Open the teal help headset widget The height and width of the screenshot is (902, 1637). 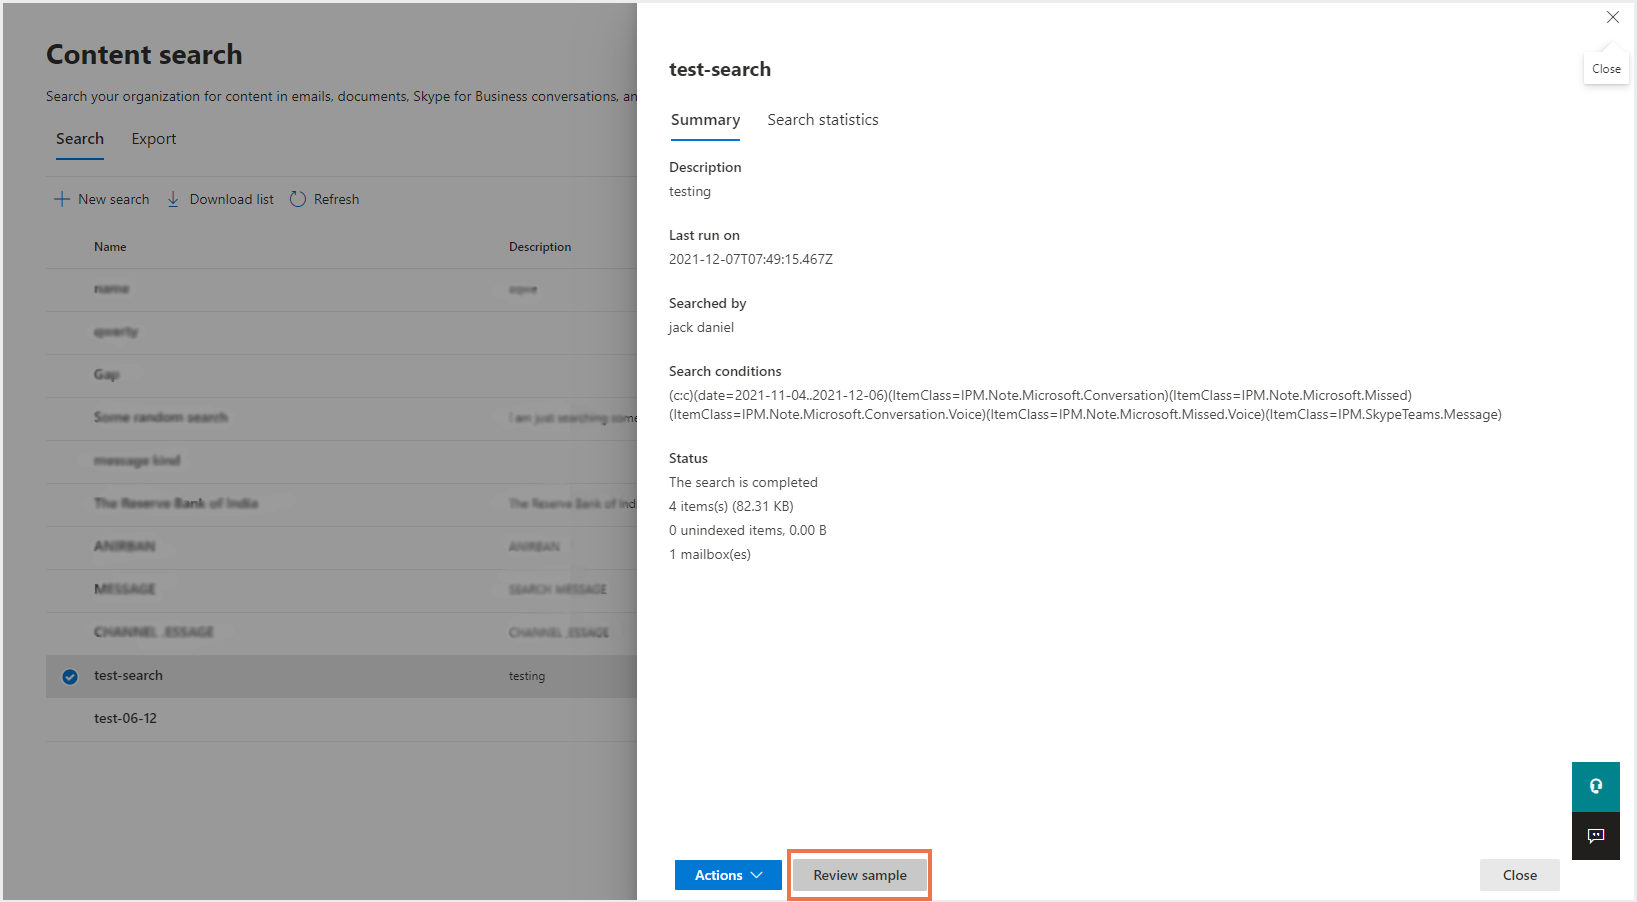[x=1595, y=786]
